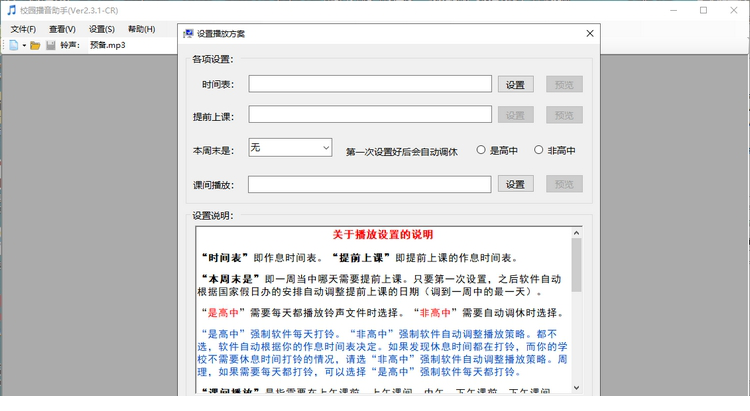Click the 时间表 text input field

[370, 84]
